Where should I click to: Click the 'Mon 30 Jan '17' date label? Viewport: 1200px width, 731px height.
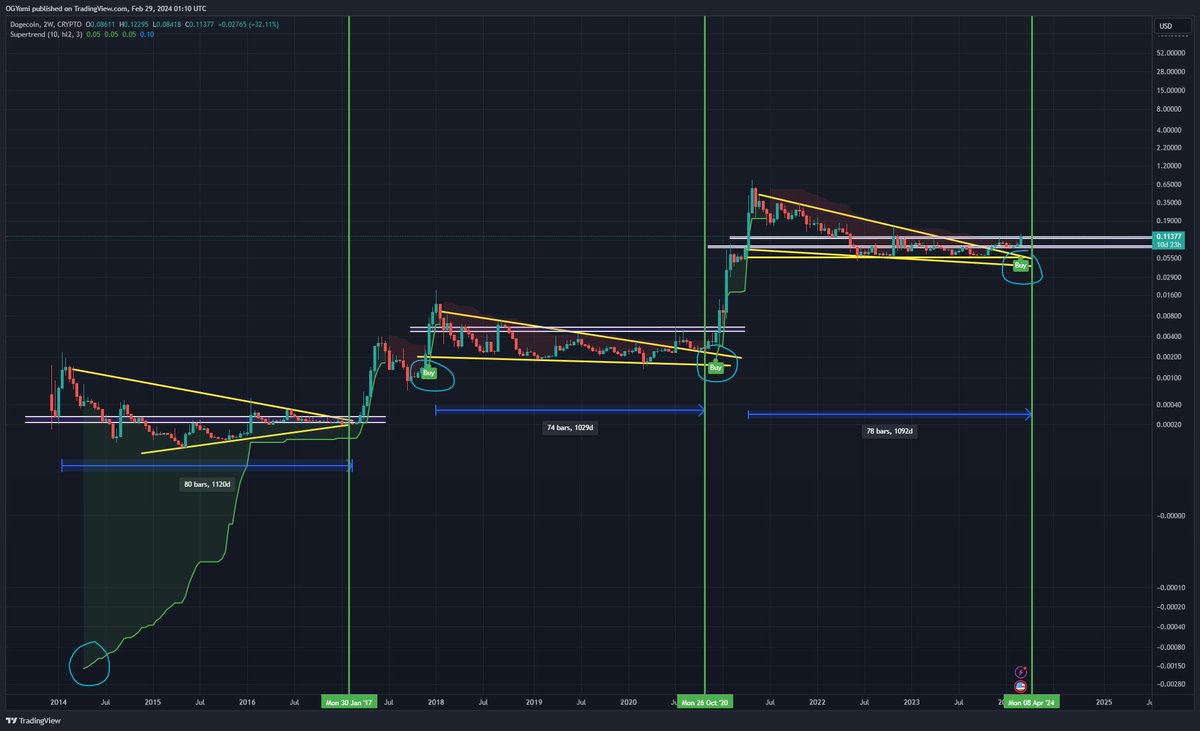(x=350, y=702)
